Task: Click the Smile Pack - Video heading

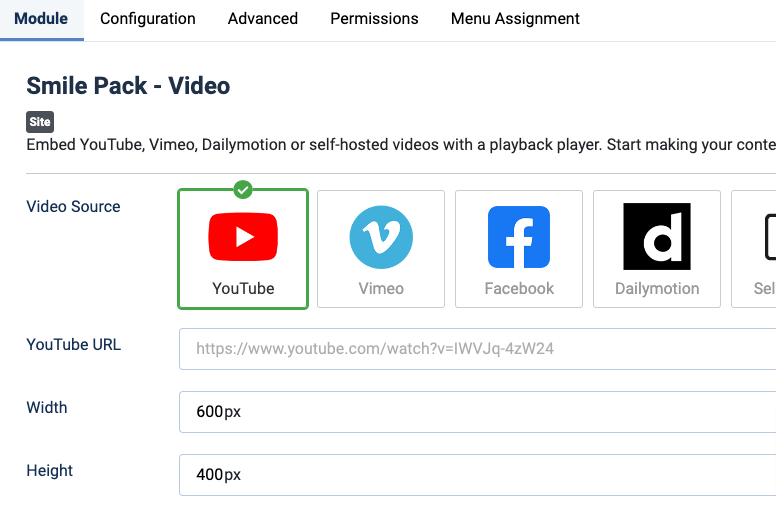Action: (x=128, y=86)
